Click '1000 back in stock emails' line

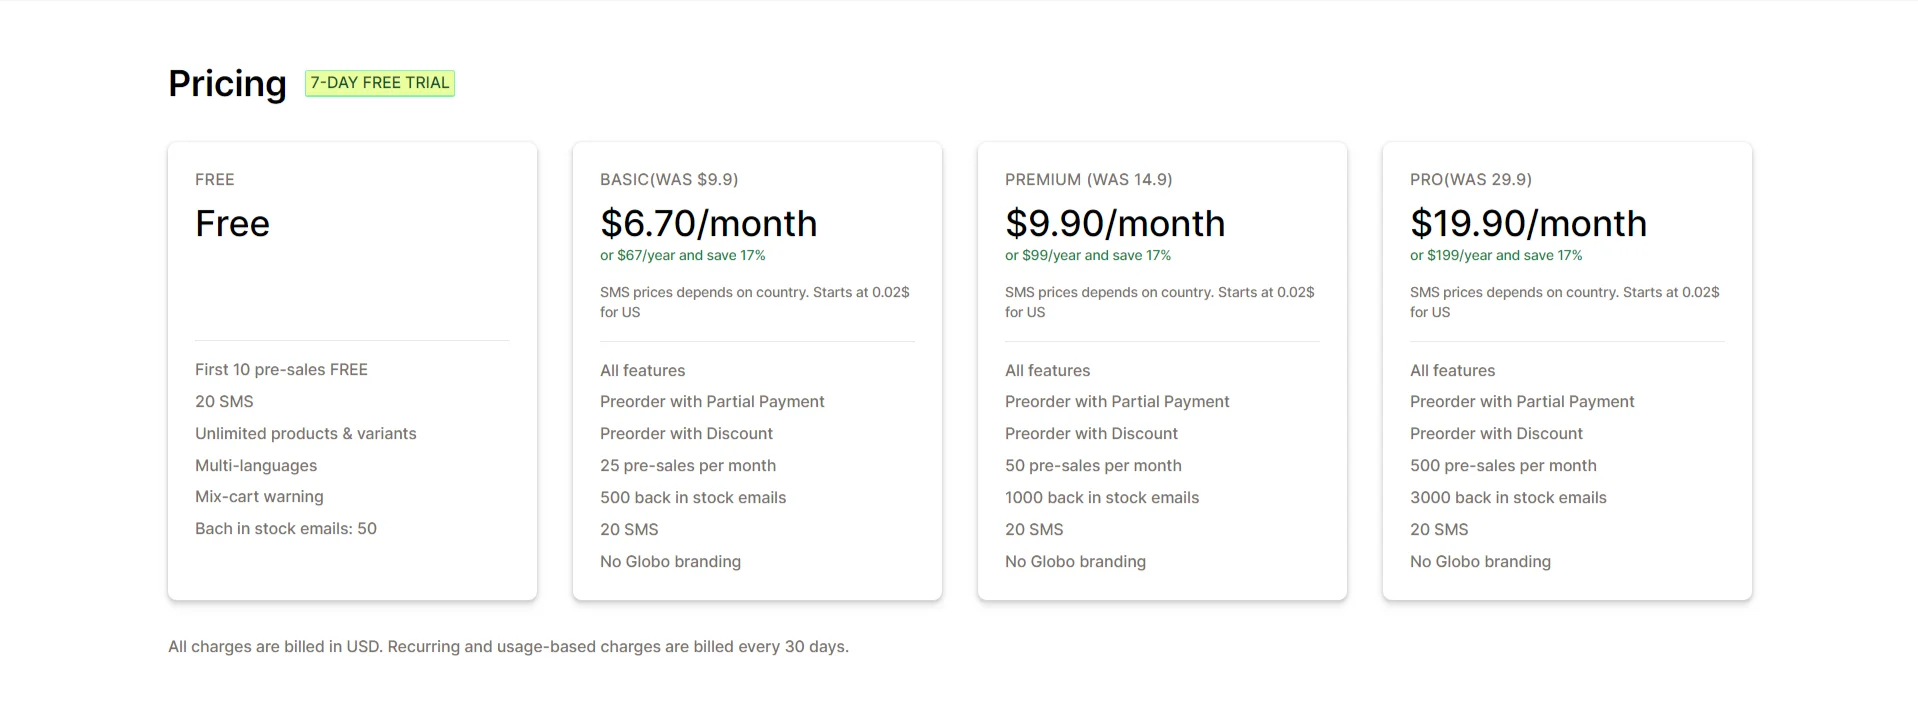[1102, 498]
